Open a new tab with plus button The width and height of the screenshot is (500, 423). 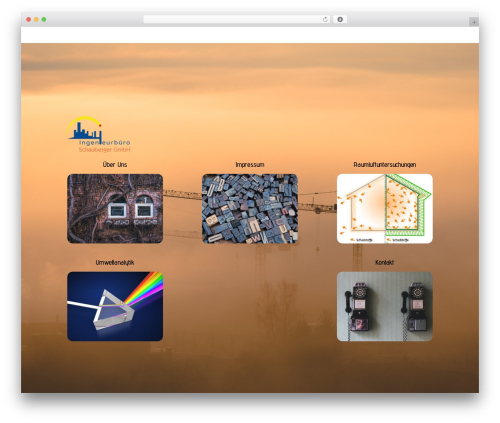[x=474, y=22]
